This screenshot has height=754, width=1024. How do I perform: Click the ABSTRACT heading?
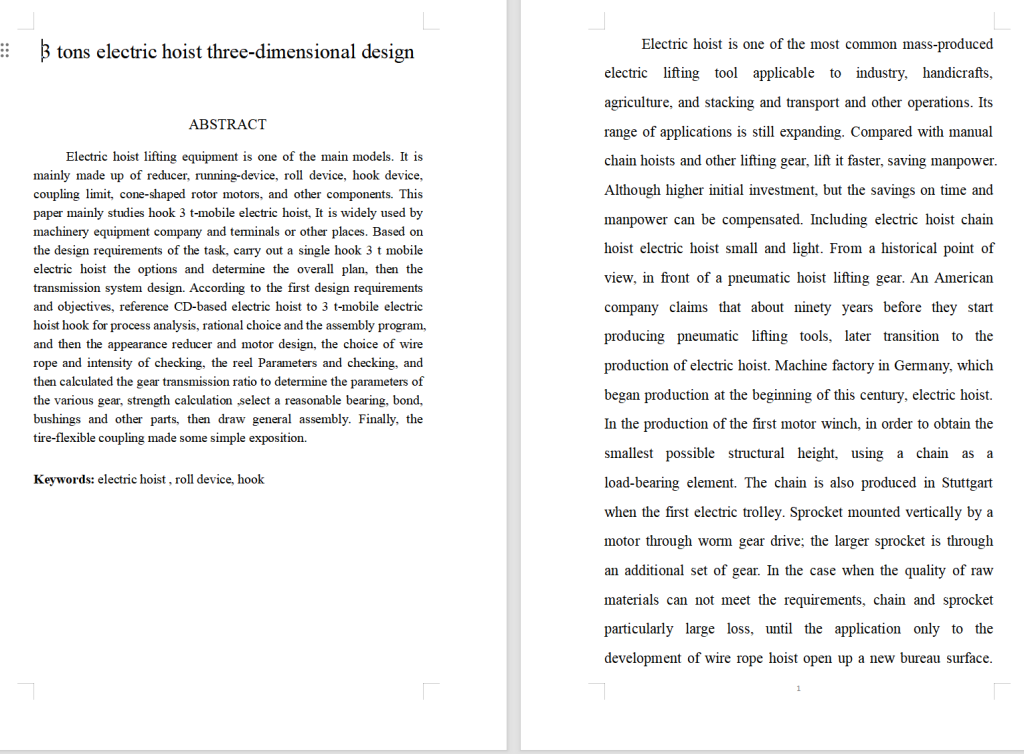tap(227, 124)
